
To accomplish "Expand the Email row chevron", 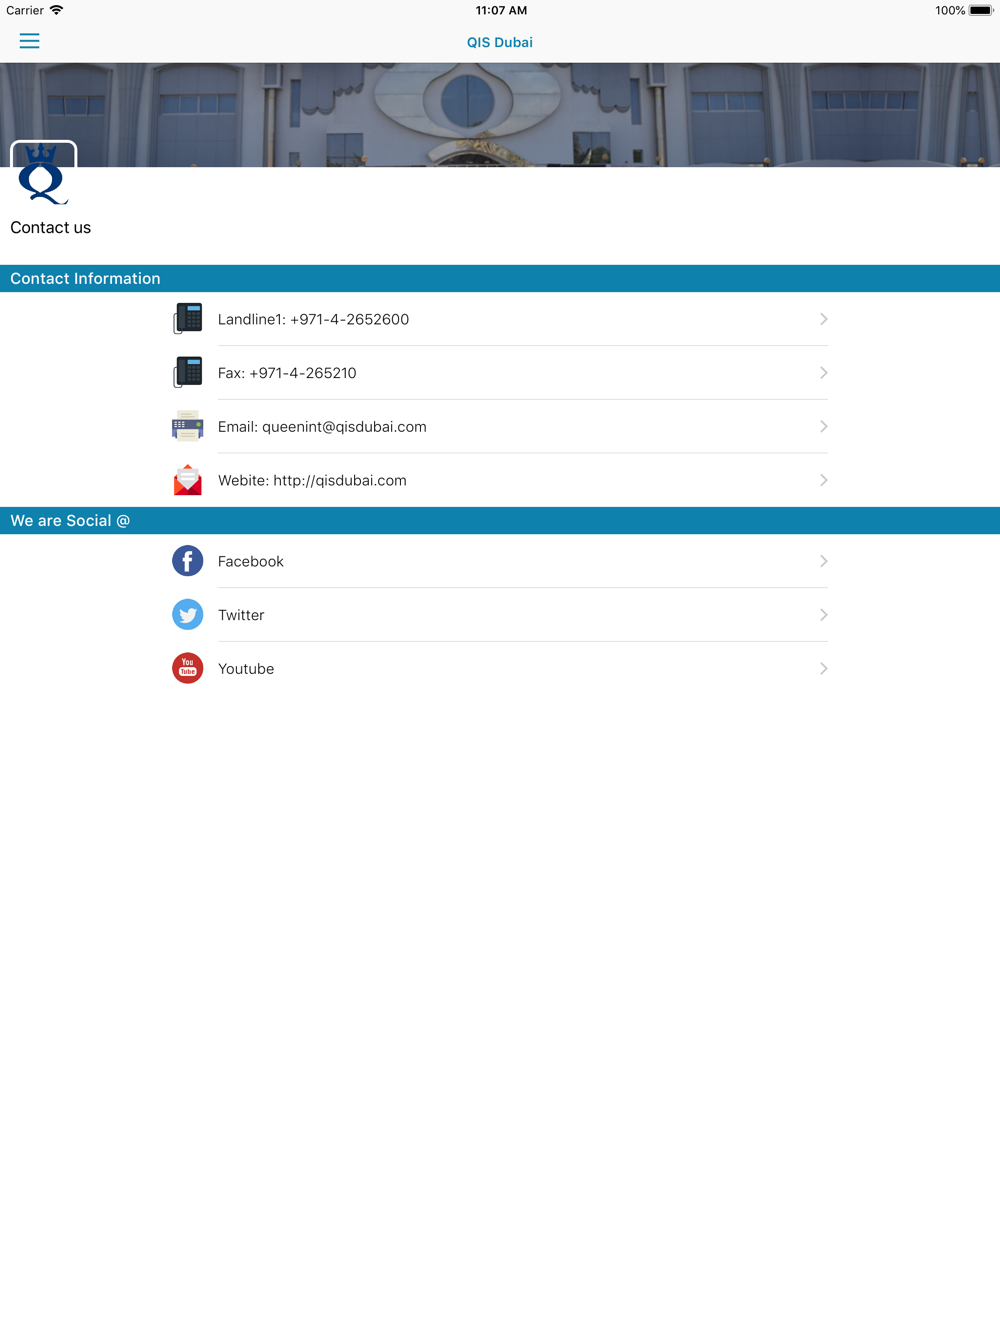I will (x=823, y=426).
